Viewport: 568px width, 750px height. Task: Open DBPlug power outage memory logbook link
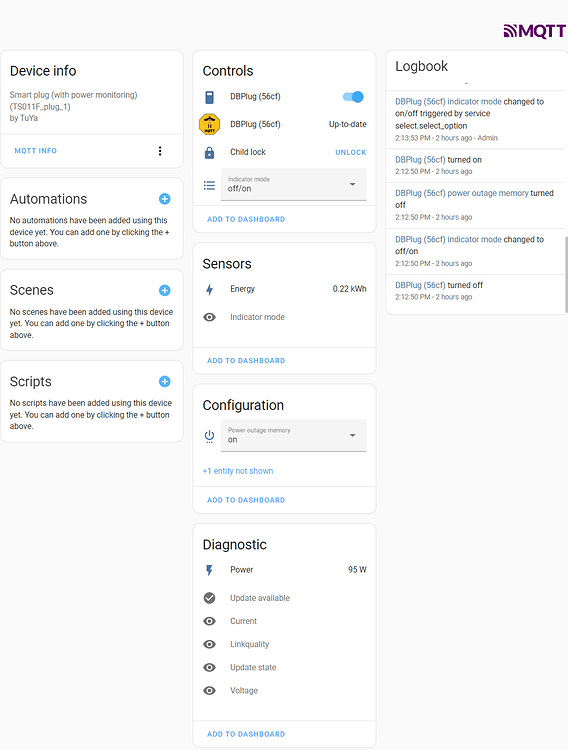point(462,193)
